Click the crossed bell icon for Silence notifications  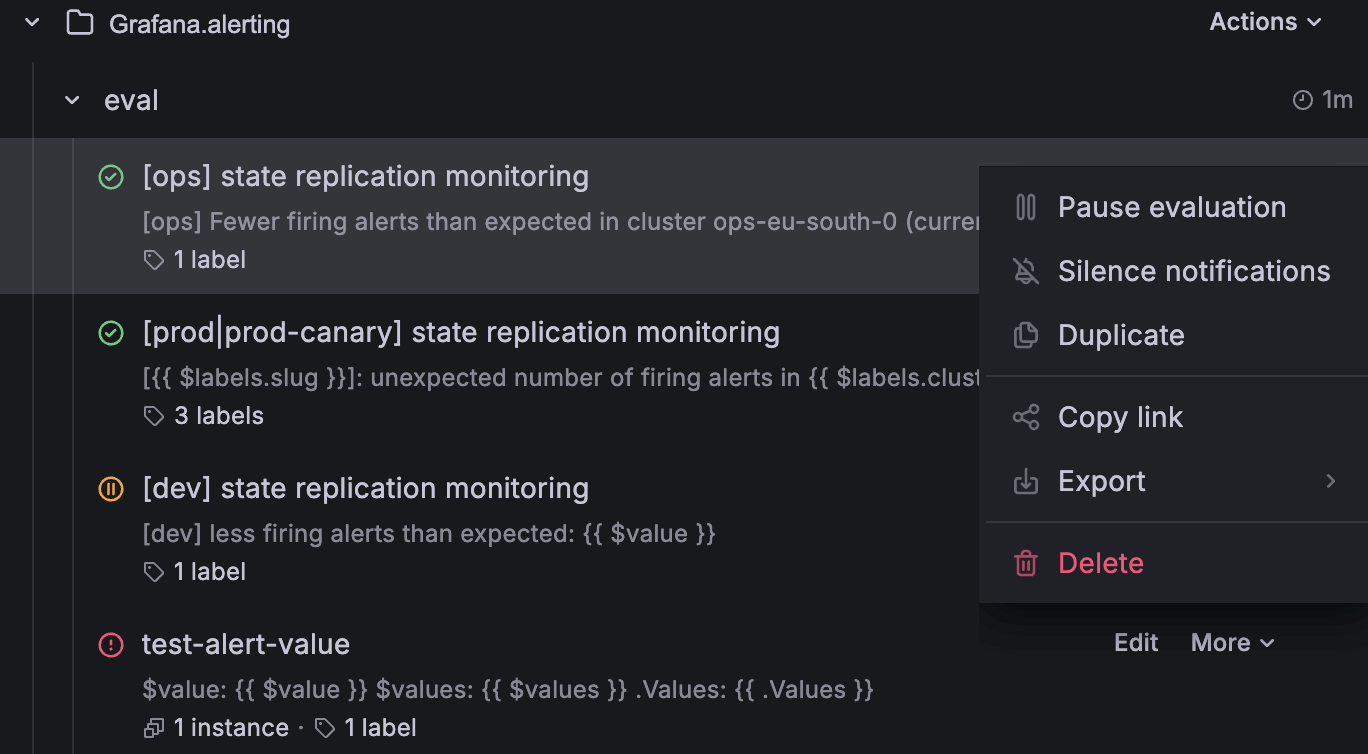click(x=1025, y=270)
